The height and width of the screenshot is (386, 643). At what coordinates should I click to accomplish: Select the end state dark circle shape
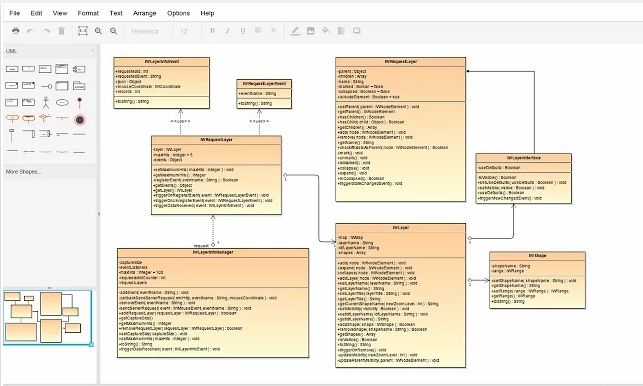(x=80, y=120)
